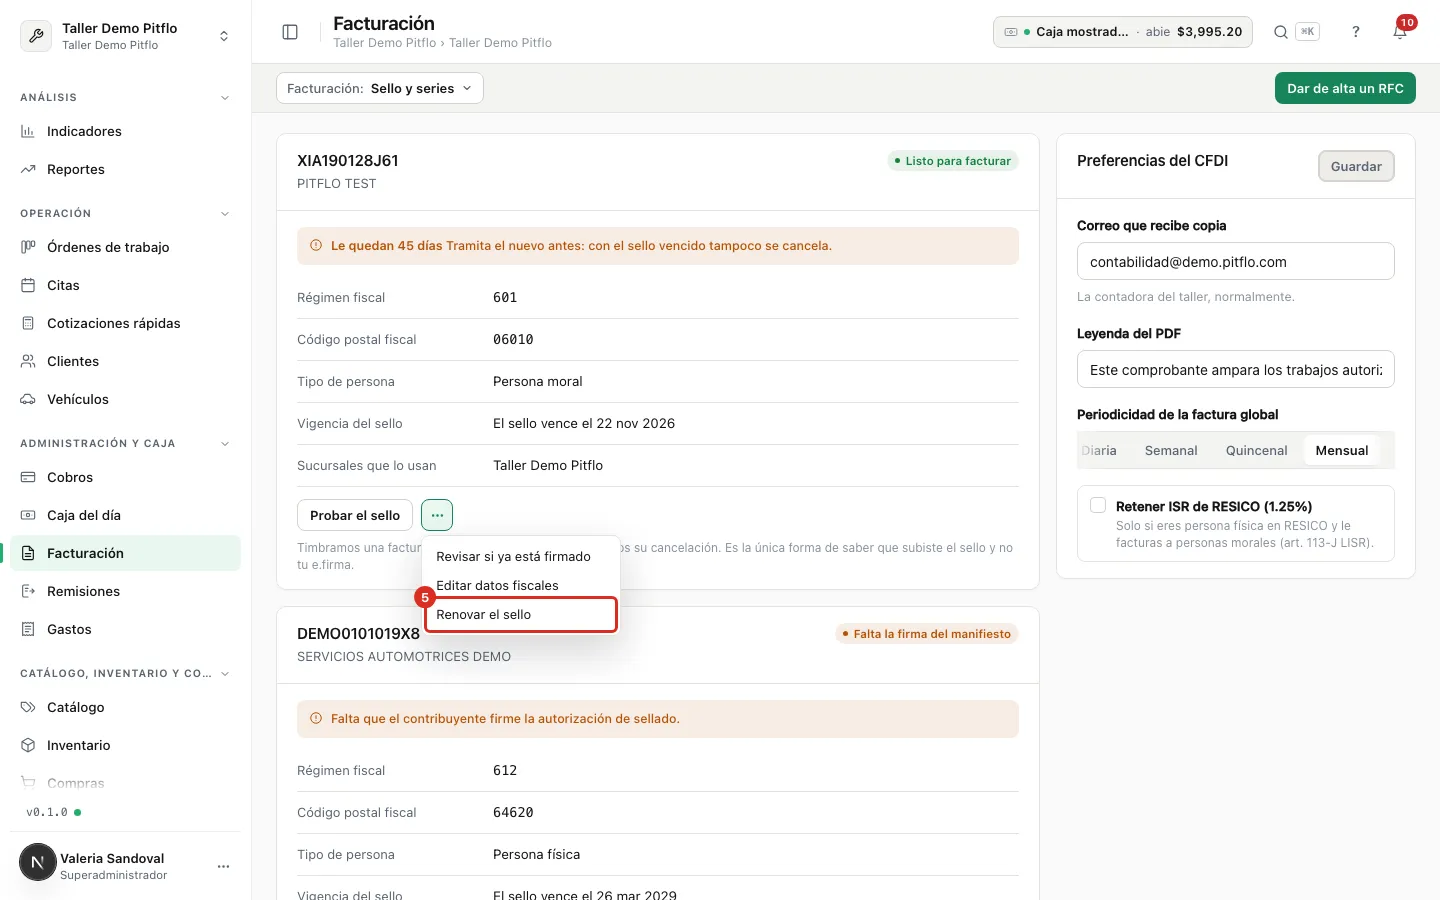Click the Cotizaciones rápidas document icon
This screenshot has width=1440, height=900.
coord(28,323)
